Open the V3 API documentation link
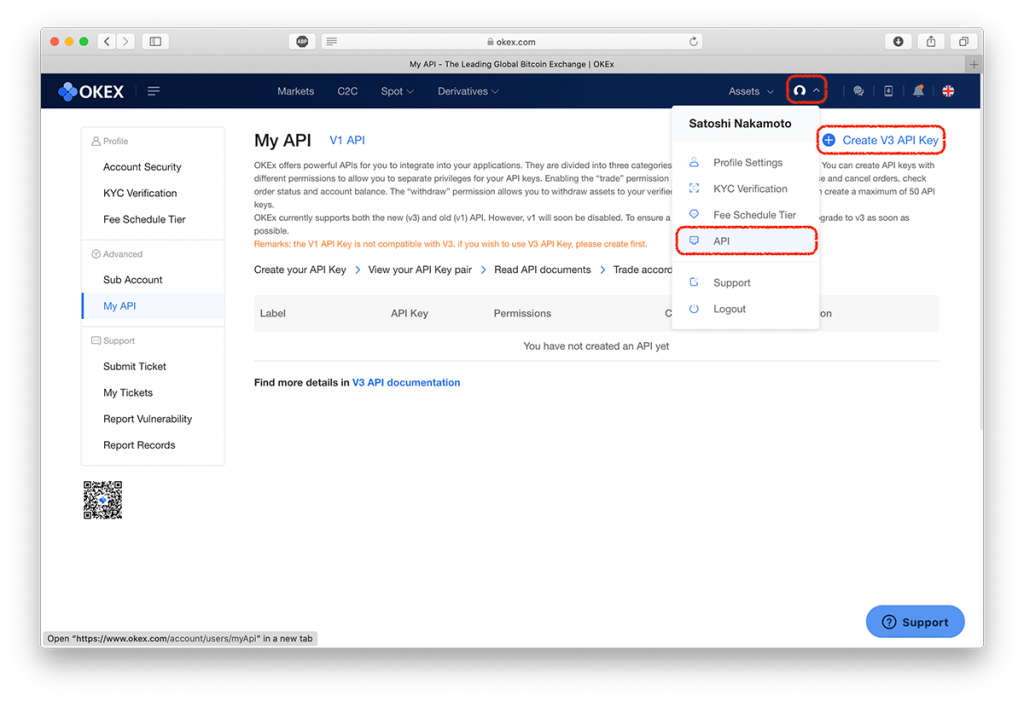1024x702 pixels. point(406,383)
